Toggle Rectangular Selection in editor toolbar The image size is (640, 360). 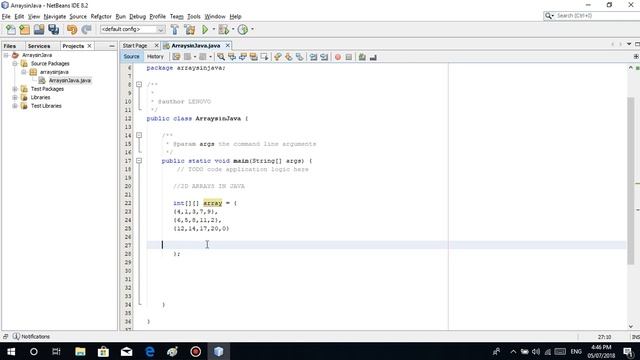[264, 57]
